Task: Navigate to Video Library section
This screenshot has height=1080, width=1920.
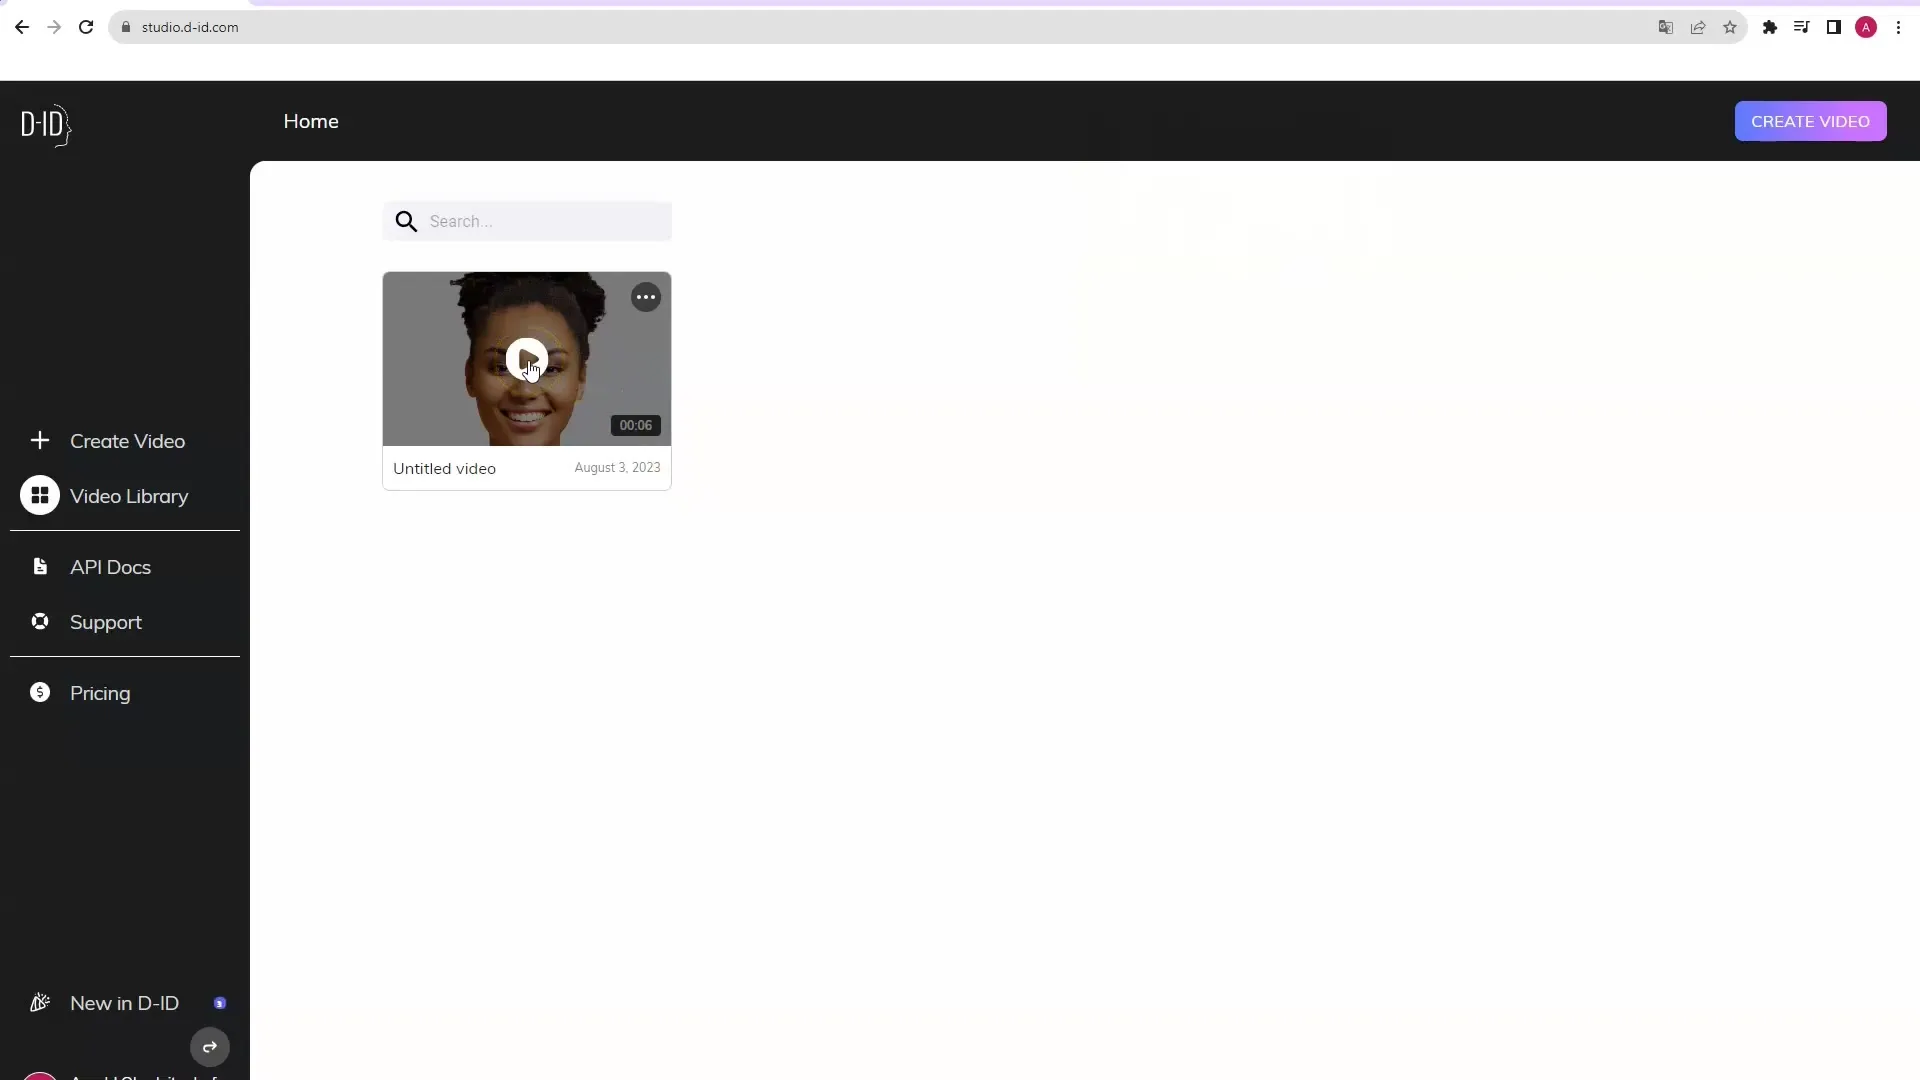Action: tap(128, 496)
